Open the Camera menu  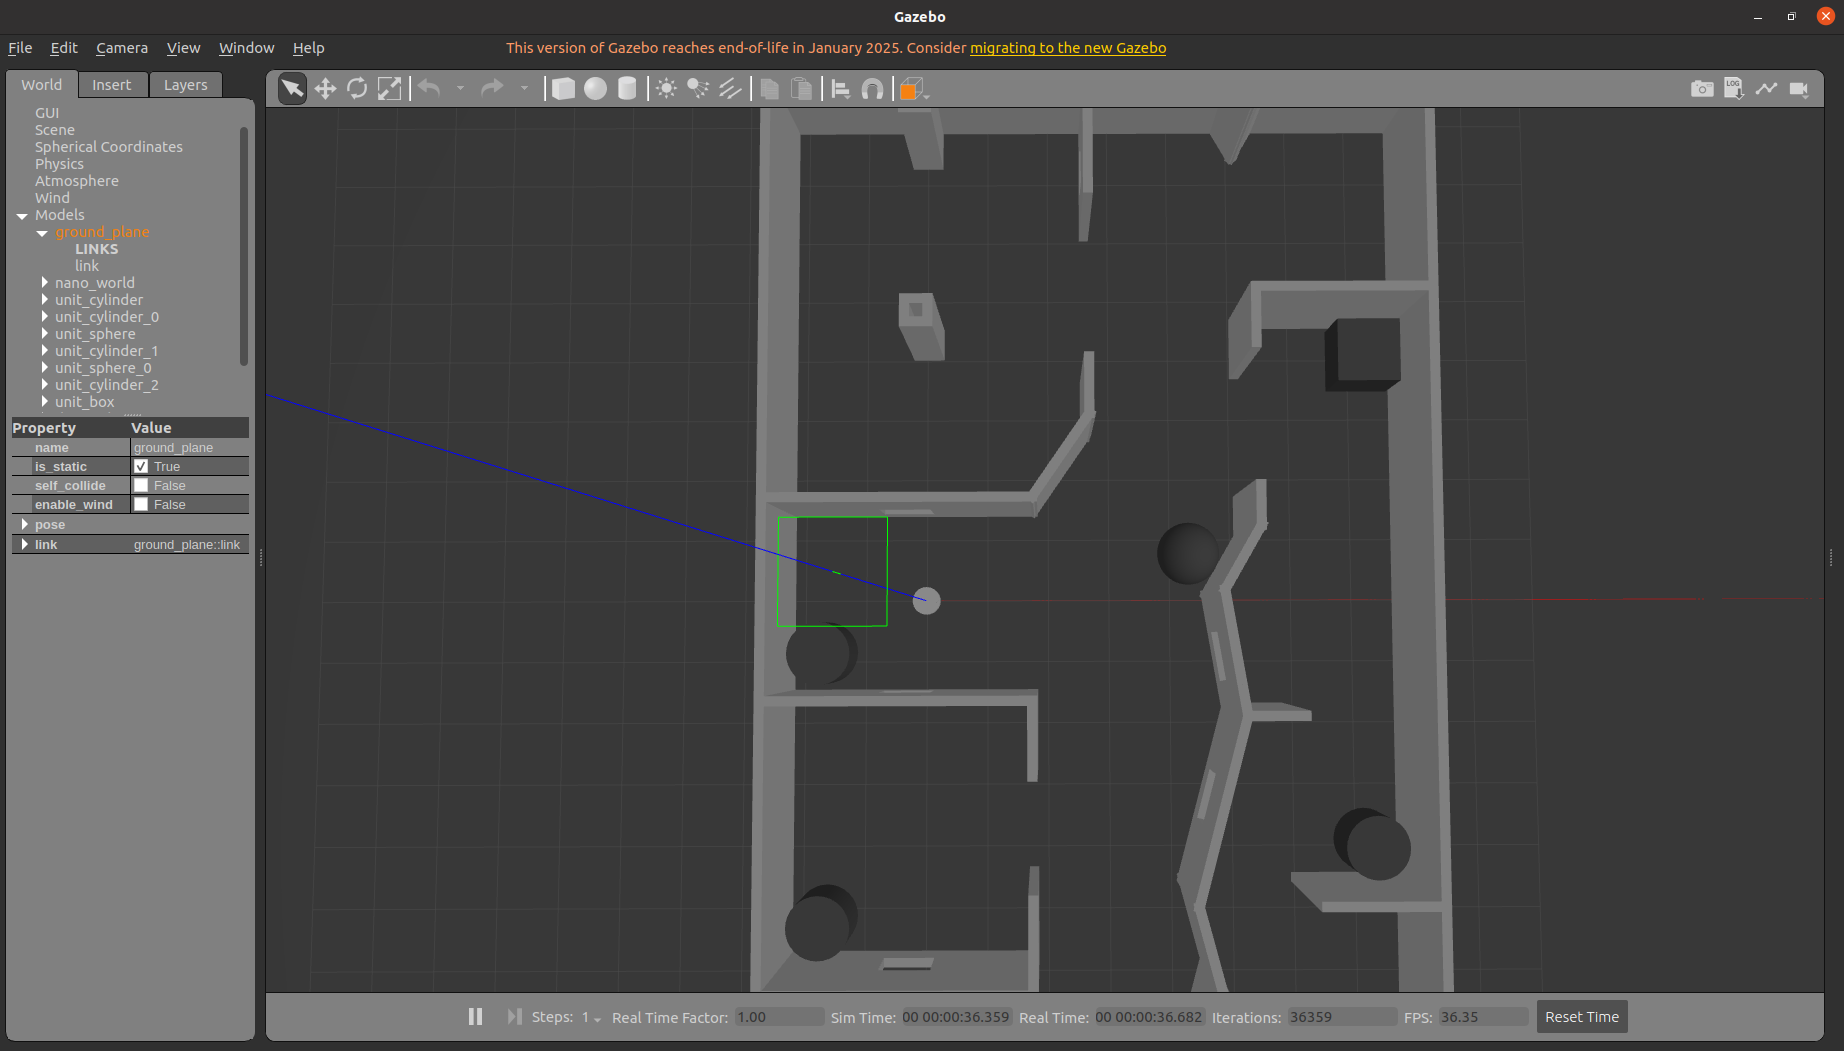coord(122,48)
